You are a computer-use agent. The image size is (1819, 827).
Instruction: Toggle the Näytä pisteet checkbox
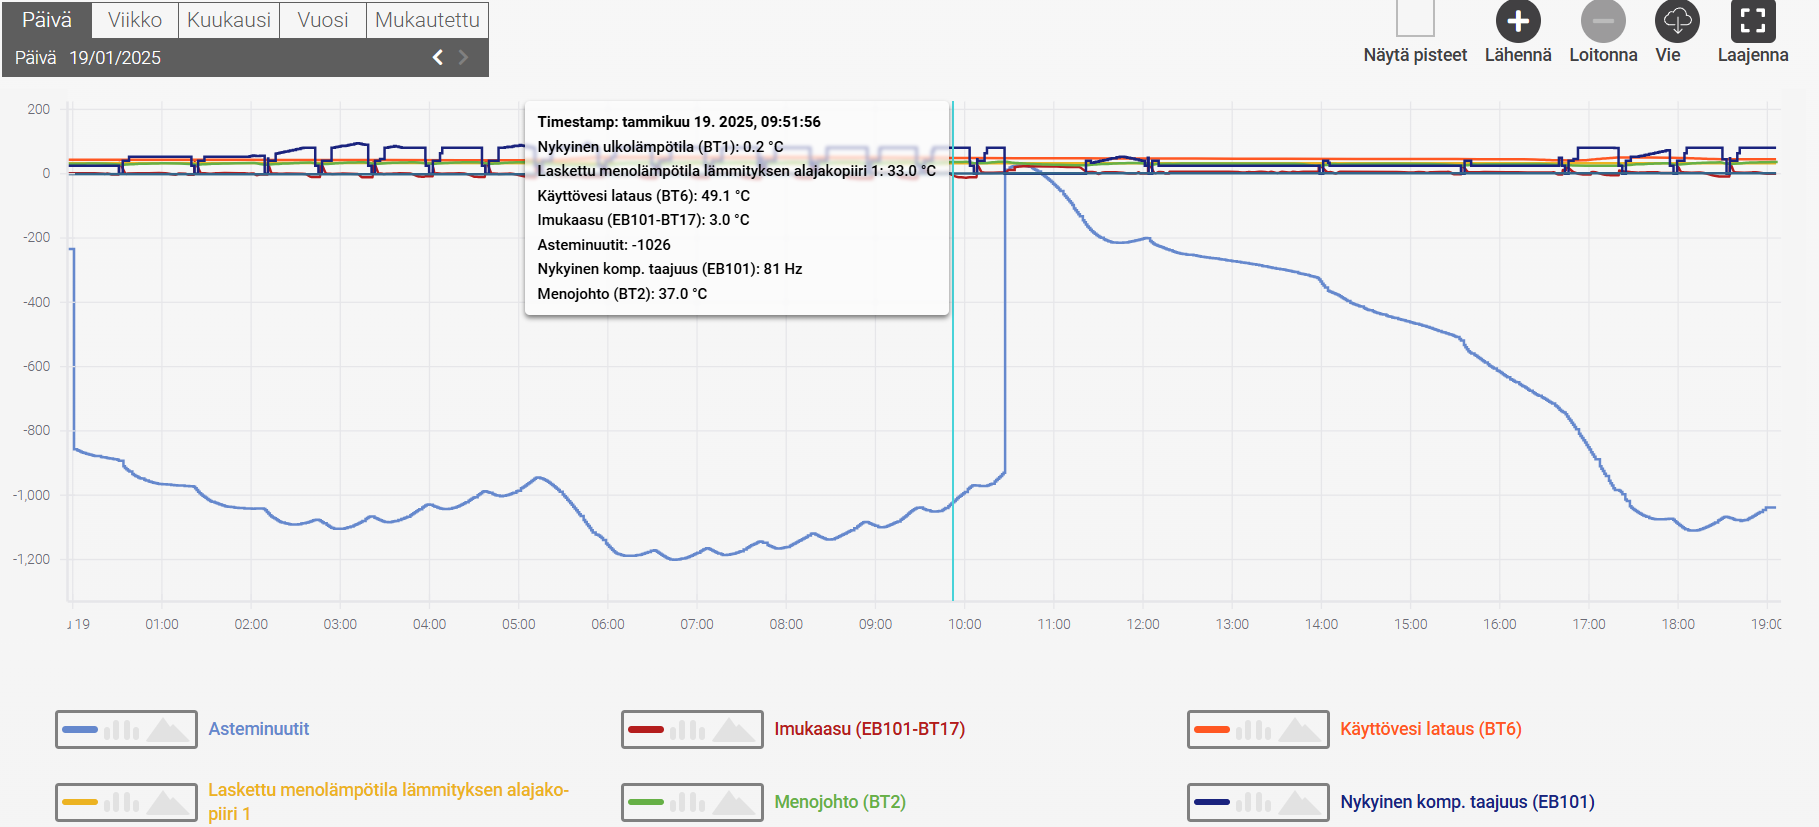pos(1415,18)
